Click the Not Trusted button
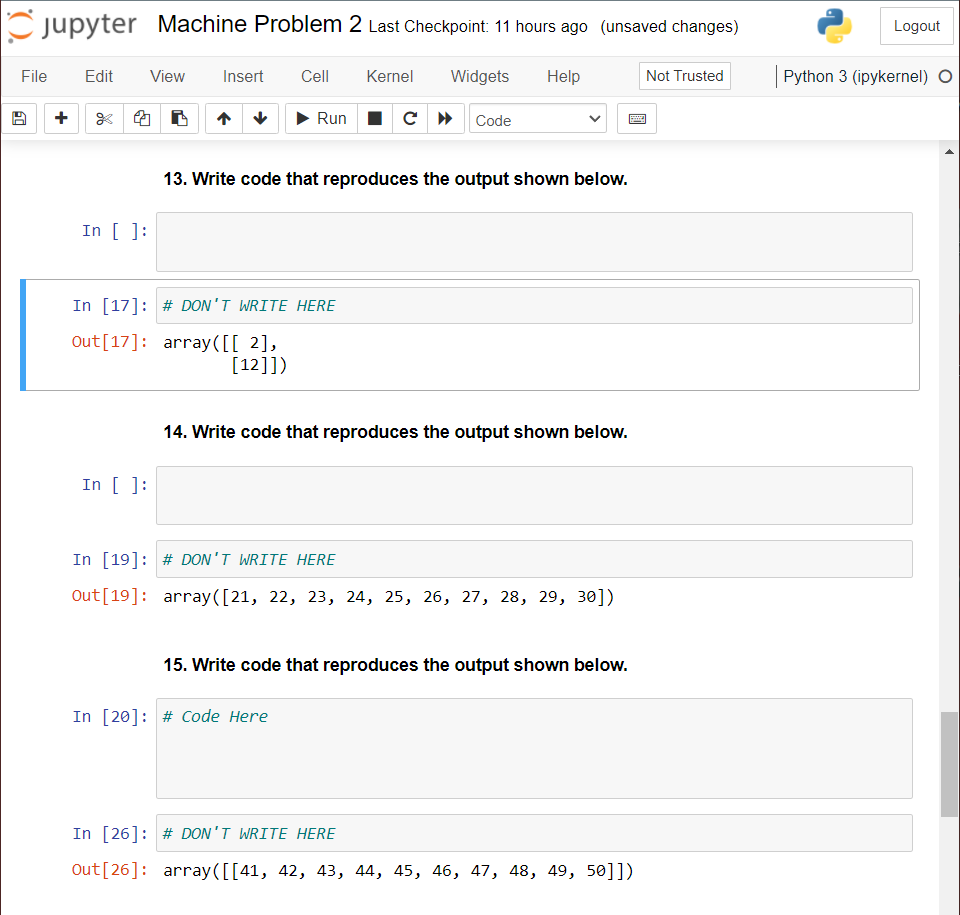The height and width of the screenshot is (915, 960). click(684, 76)
